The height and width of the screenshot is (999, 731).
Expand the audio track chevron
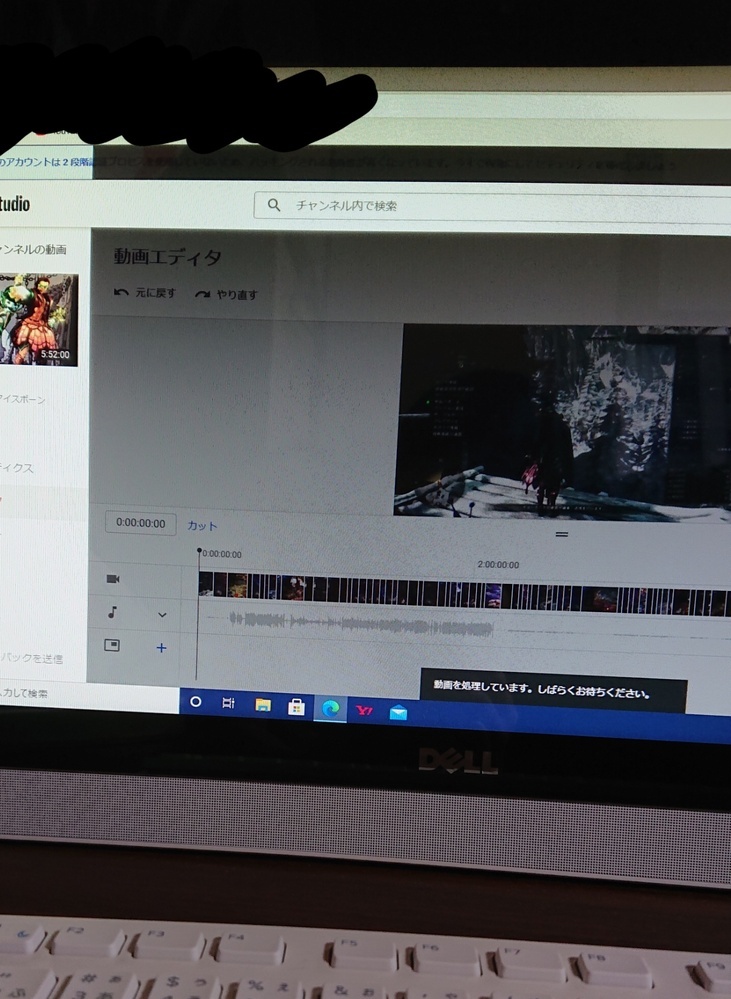pos(162,615)
